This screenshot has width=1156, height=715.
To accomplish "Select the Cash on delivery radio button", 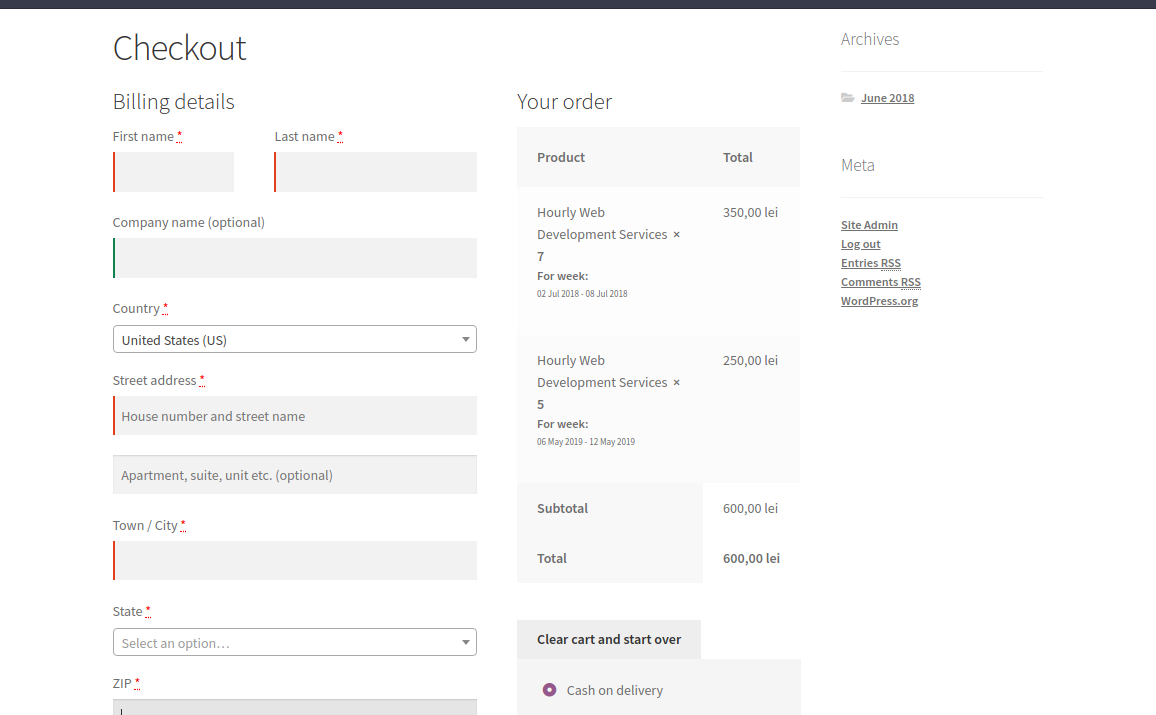I will coord(549,690).
